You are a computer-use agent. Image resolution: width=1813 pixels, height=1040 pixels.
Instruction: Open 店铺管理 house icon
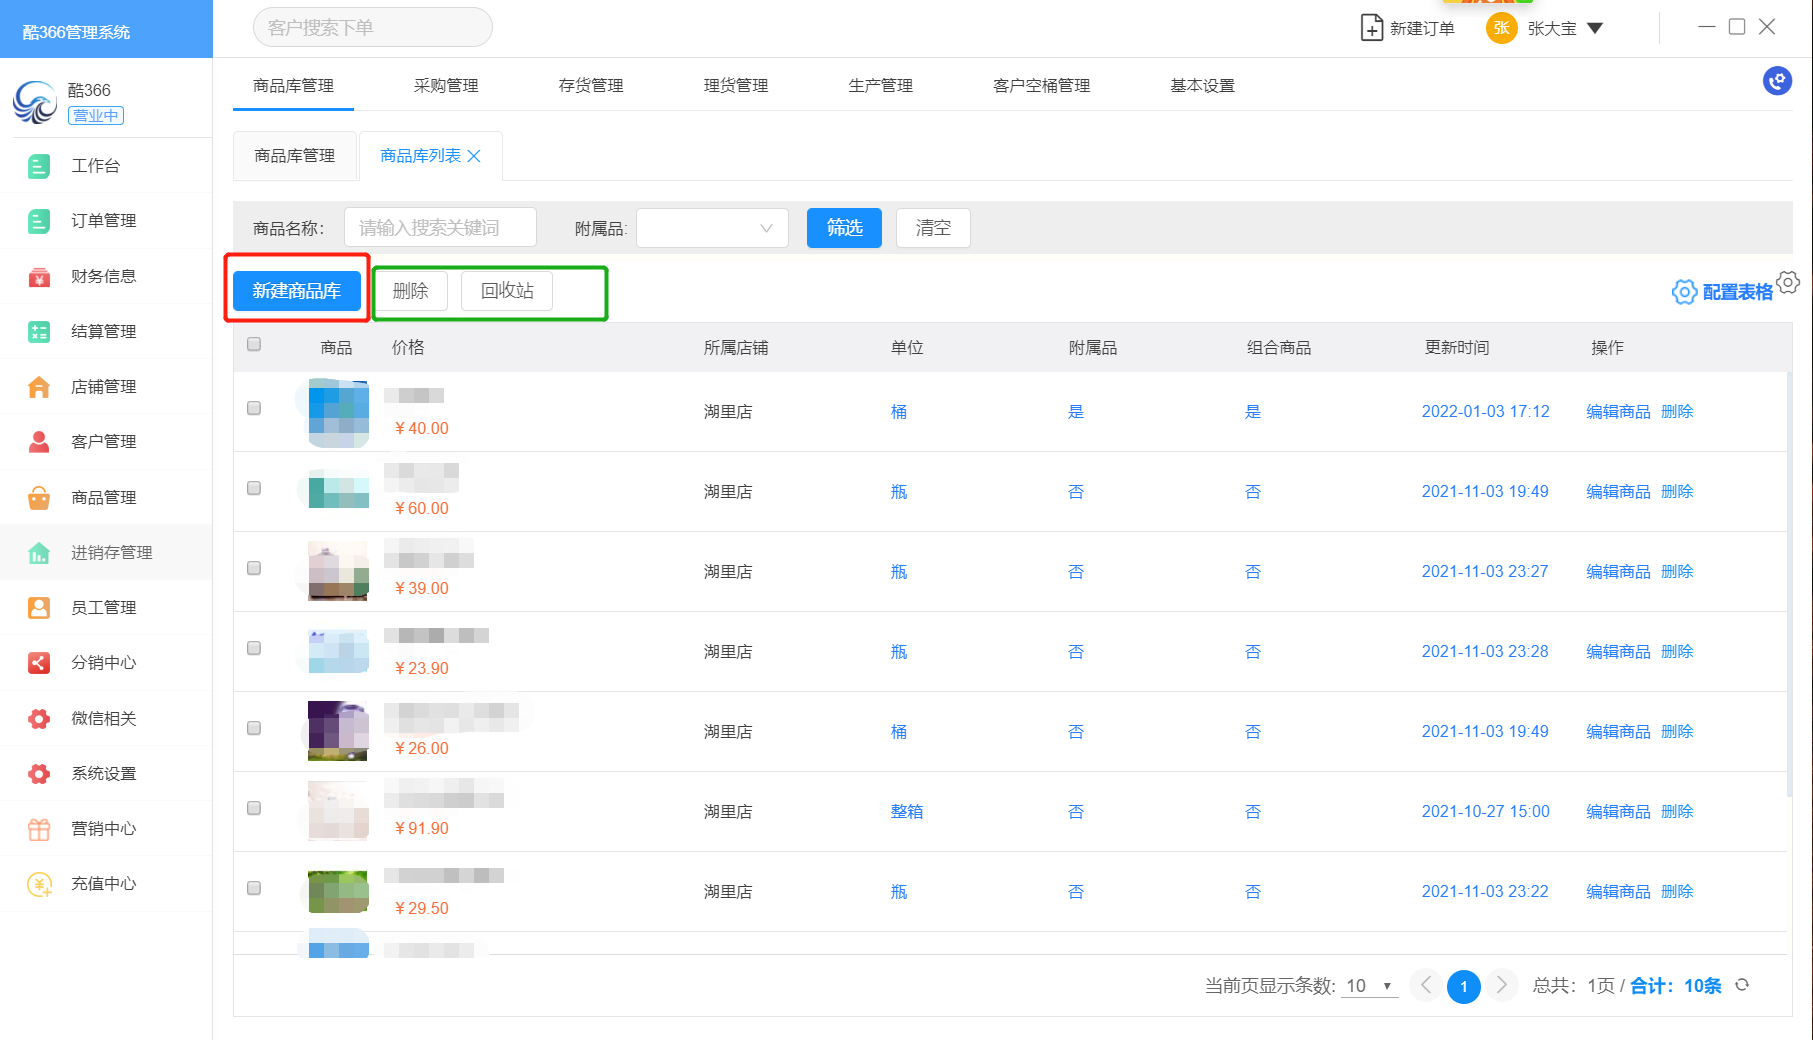(39, 387)
